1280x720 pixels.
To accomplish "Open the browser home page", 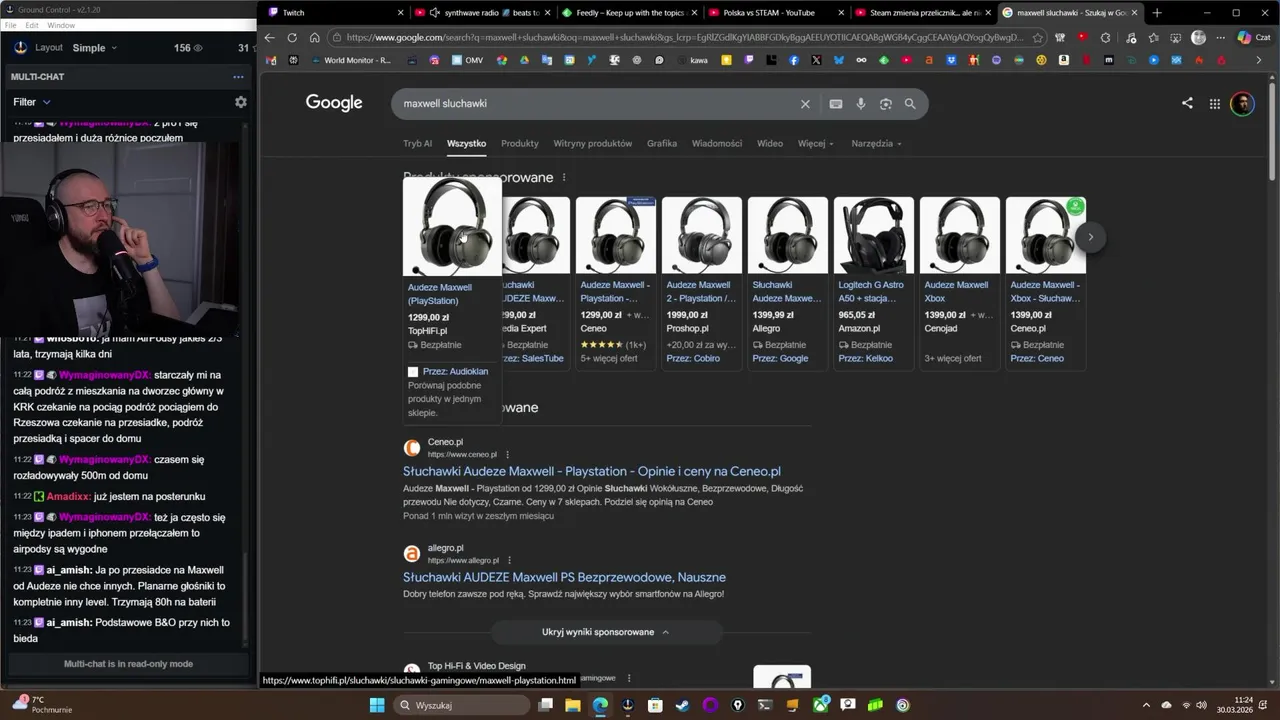I will point(314,38).
